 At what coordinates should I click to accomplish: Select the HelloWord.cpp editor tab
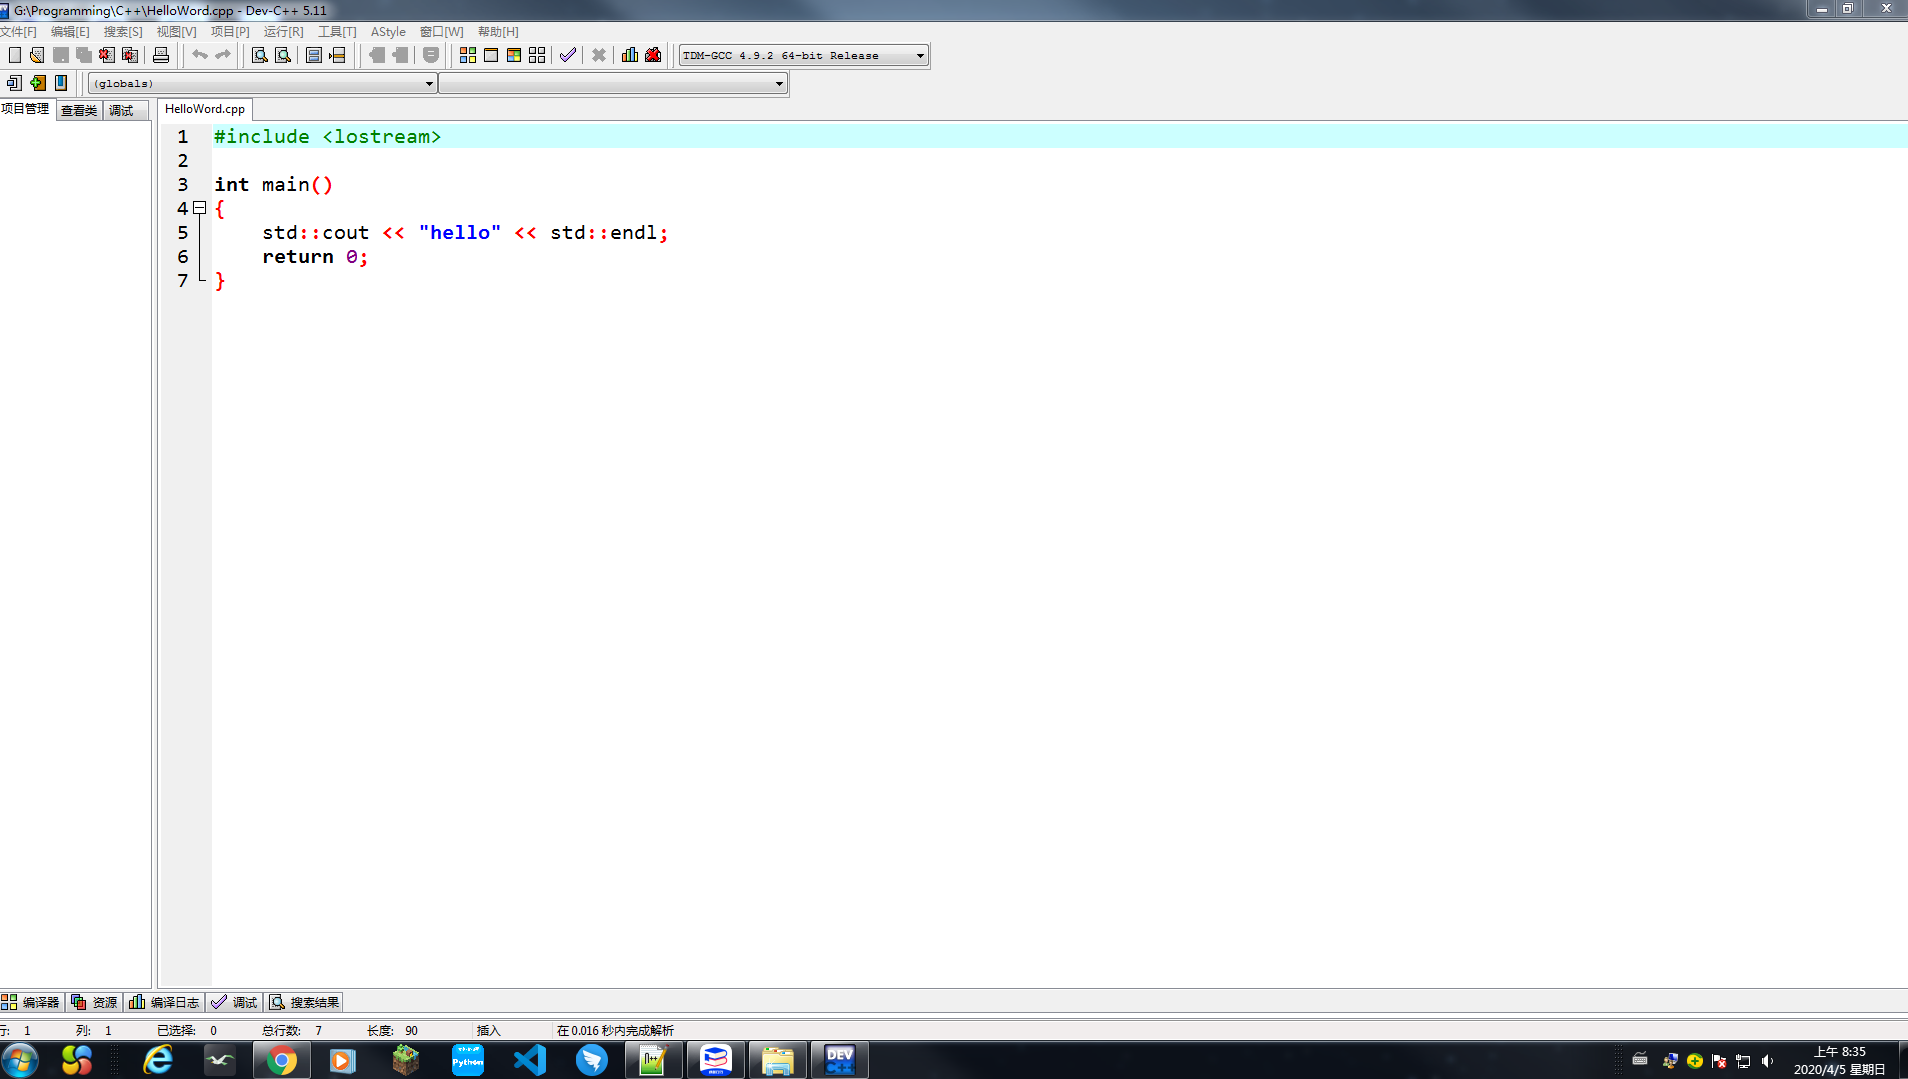point(205,109)
